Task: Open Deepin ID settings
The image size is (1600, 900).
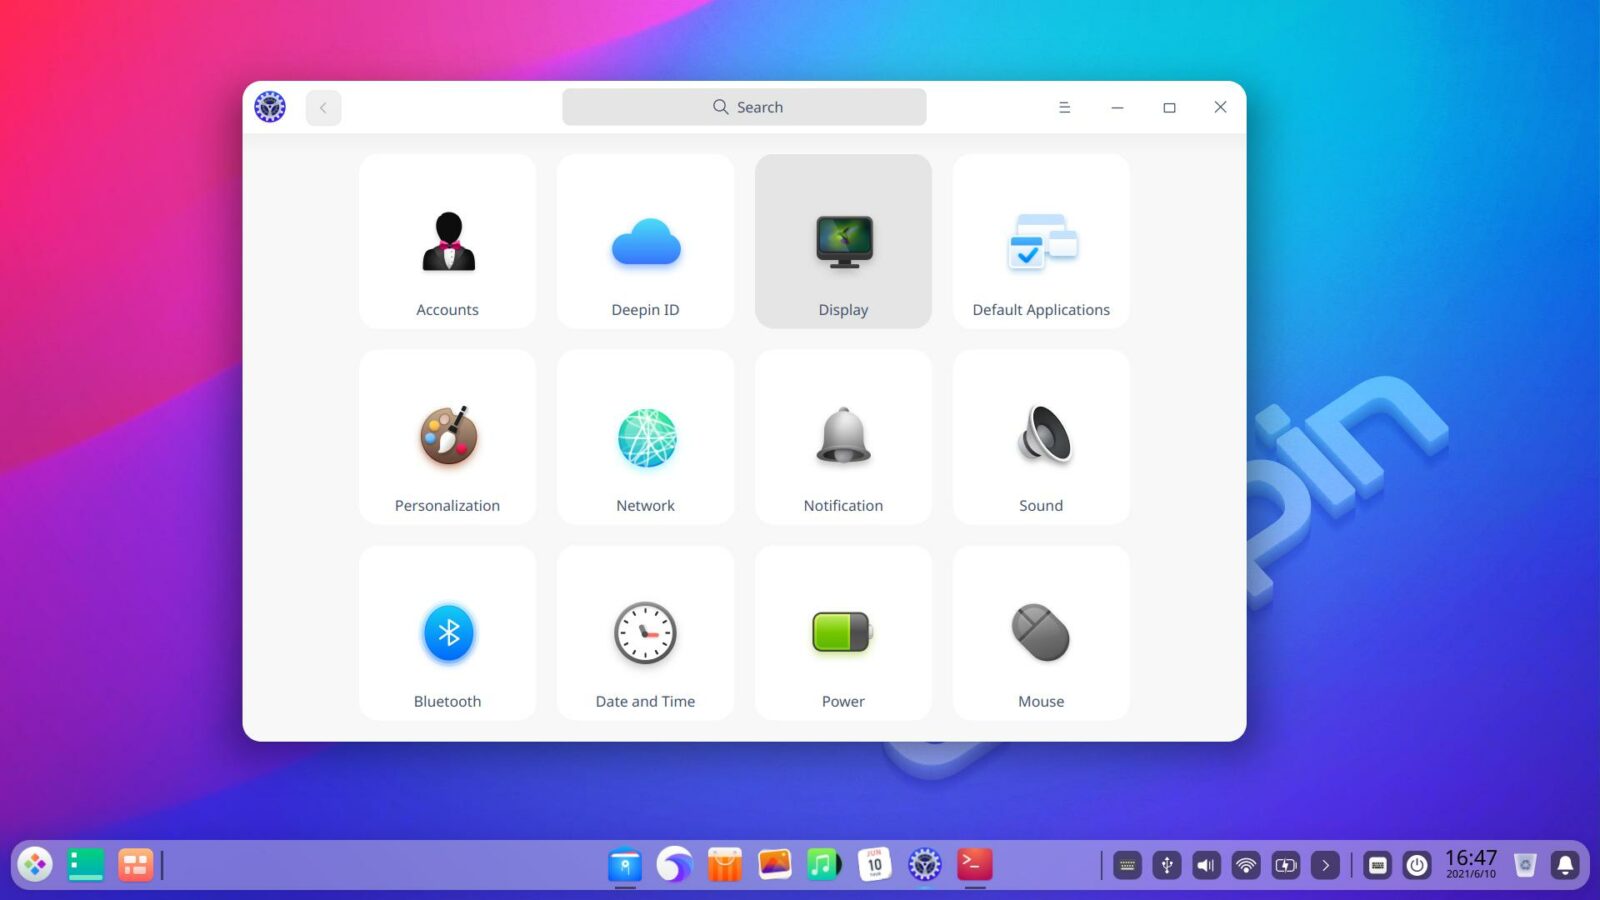Action: coord(645,240)
